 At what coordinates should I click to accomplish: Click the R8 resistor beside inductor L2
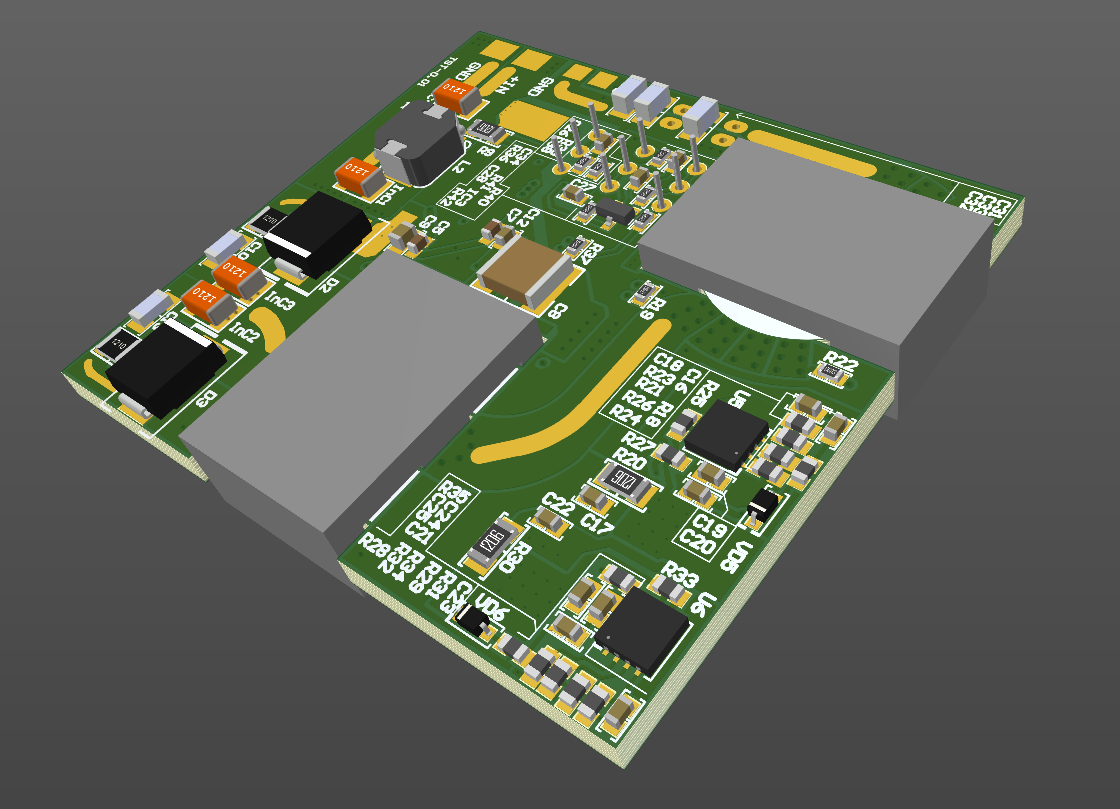coord(488,131)
